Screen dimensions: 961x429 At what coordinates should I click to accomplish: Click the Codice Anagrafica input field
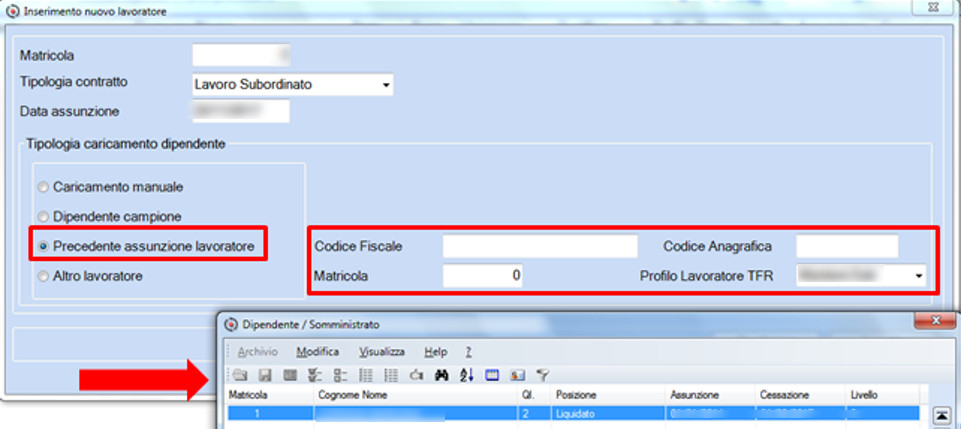[847, 246]
